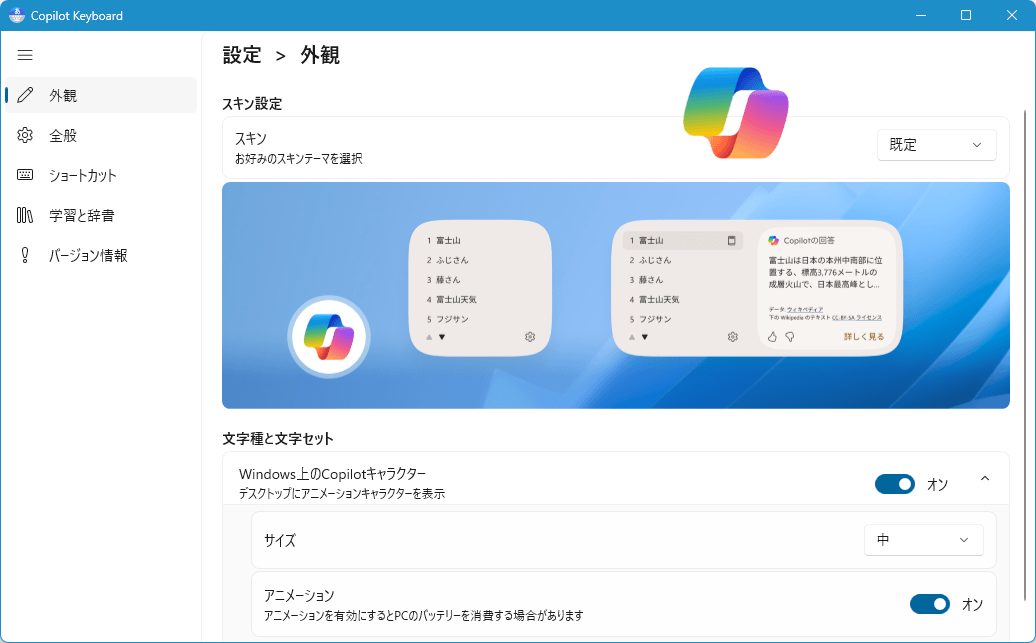Click the lightbulb icon beside バージョン情報

(26, 255)
